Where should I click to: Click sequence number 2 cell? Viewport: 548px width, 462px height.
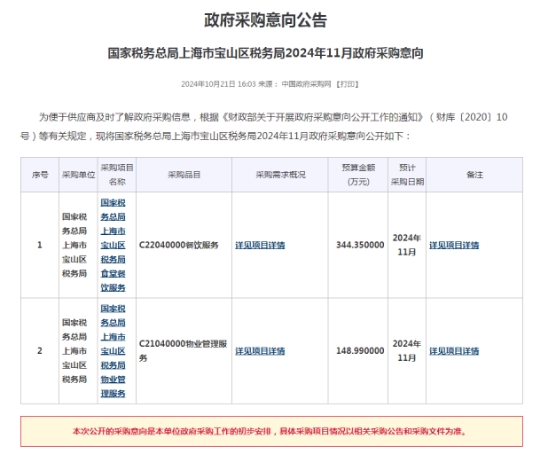point(40,351)
